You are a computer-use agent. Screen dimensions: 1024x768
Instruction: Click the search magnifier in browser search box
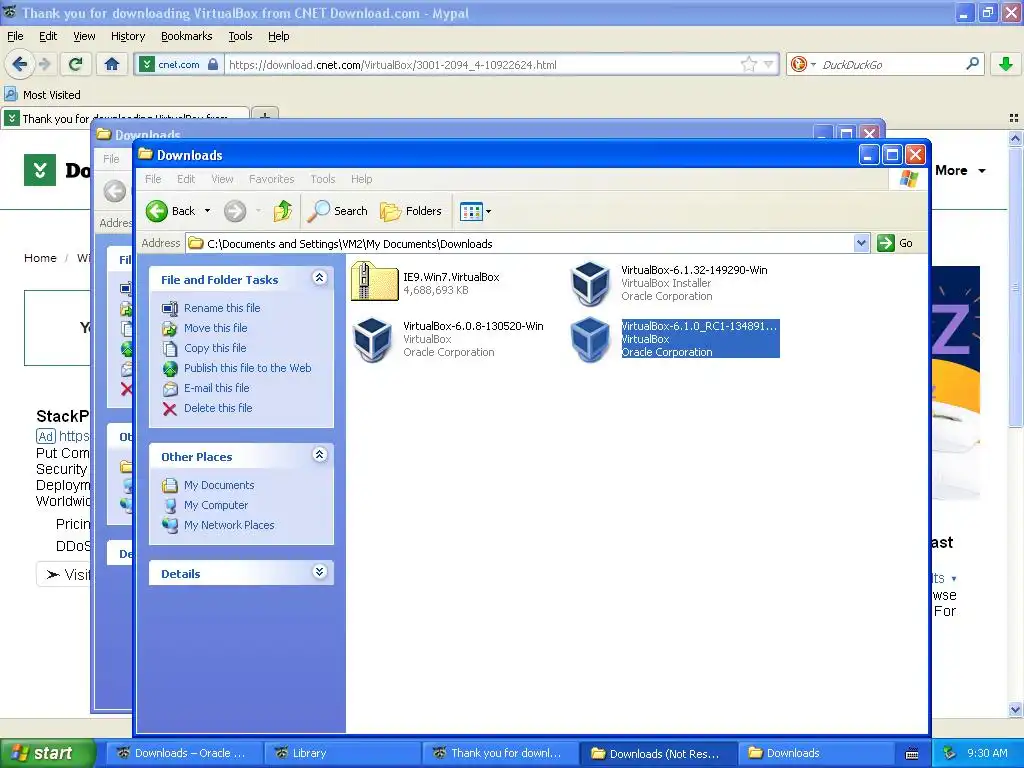pyautogui.click(x=972, y=64)
